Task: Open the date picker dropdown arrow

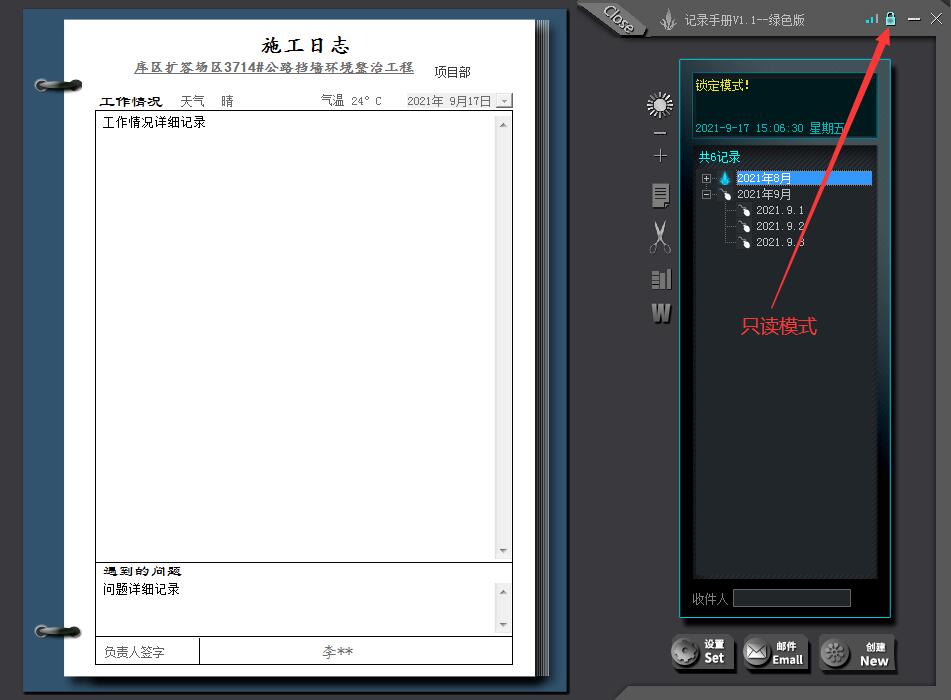Action: point(504,101)
